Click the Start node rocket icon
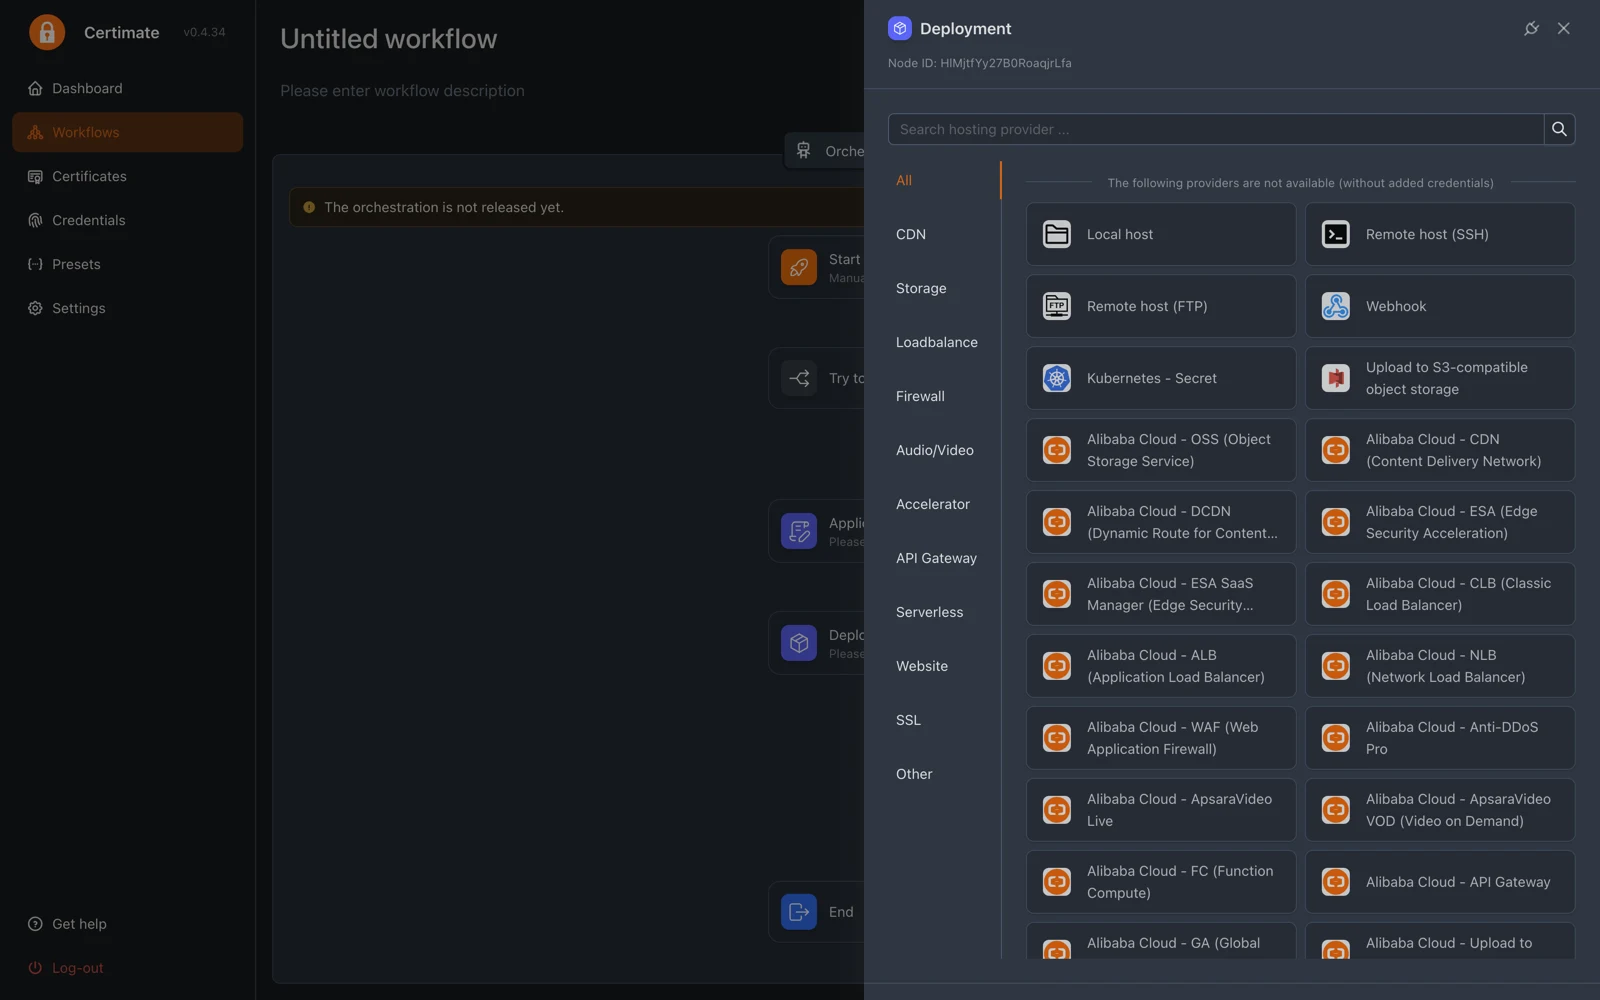Viewport: 1600px width, 1000px height. point(799,267)
